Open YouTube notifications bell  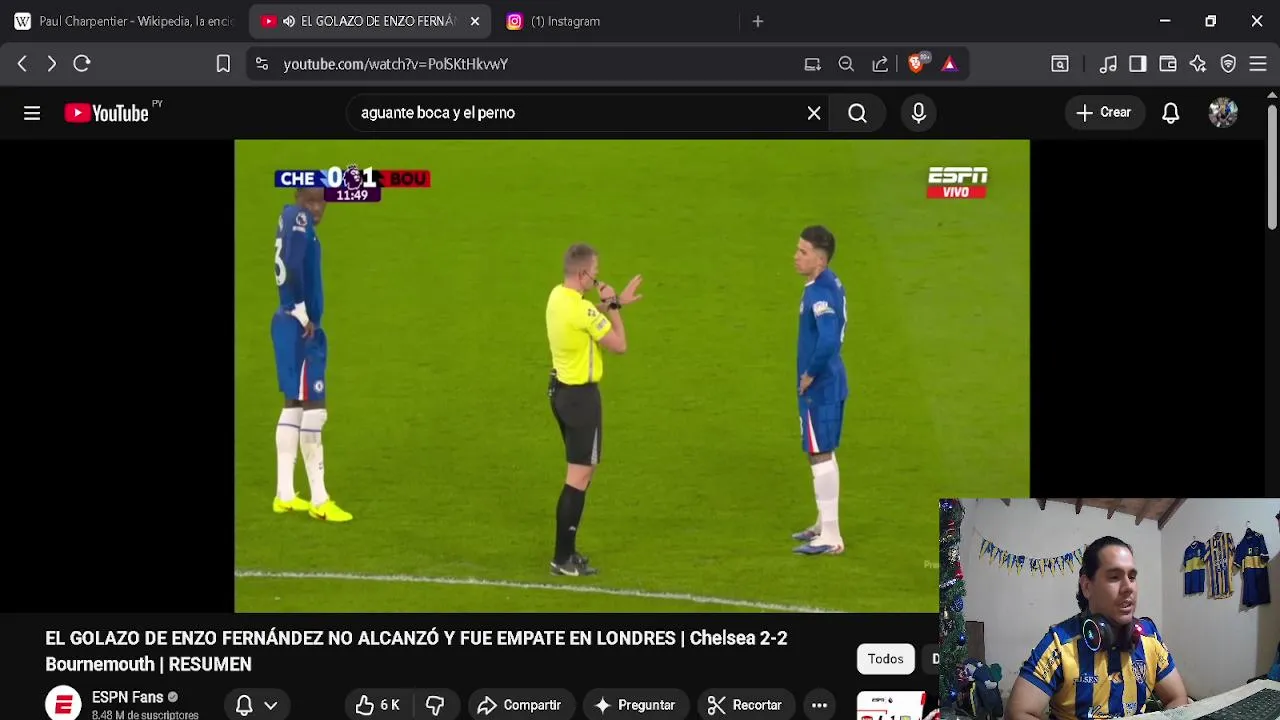pos(1170,113)
